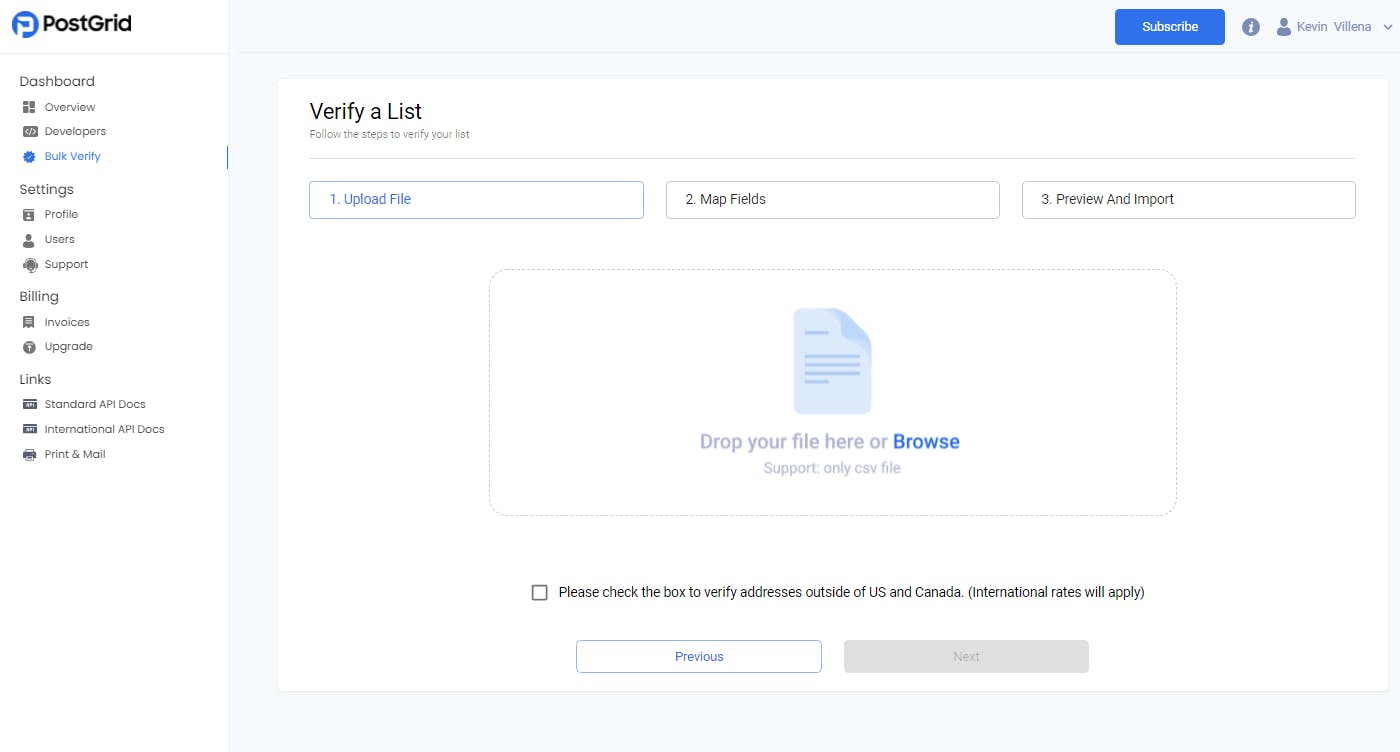Click the Subscribe button
Image resolution: width=1400 pixels, height=752 pixels.
click(1169, 27)
